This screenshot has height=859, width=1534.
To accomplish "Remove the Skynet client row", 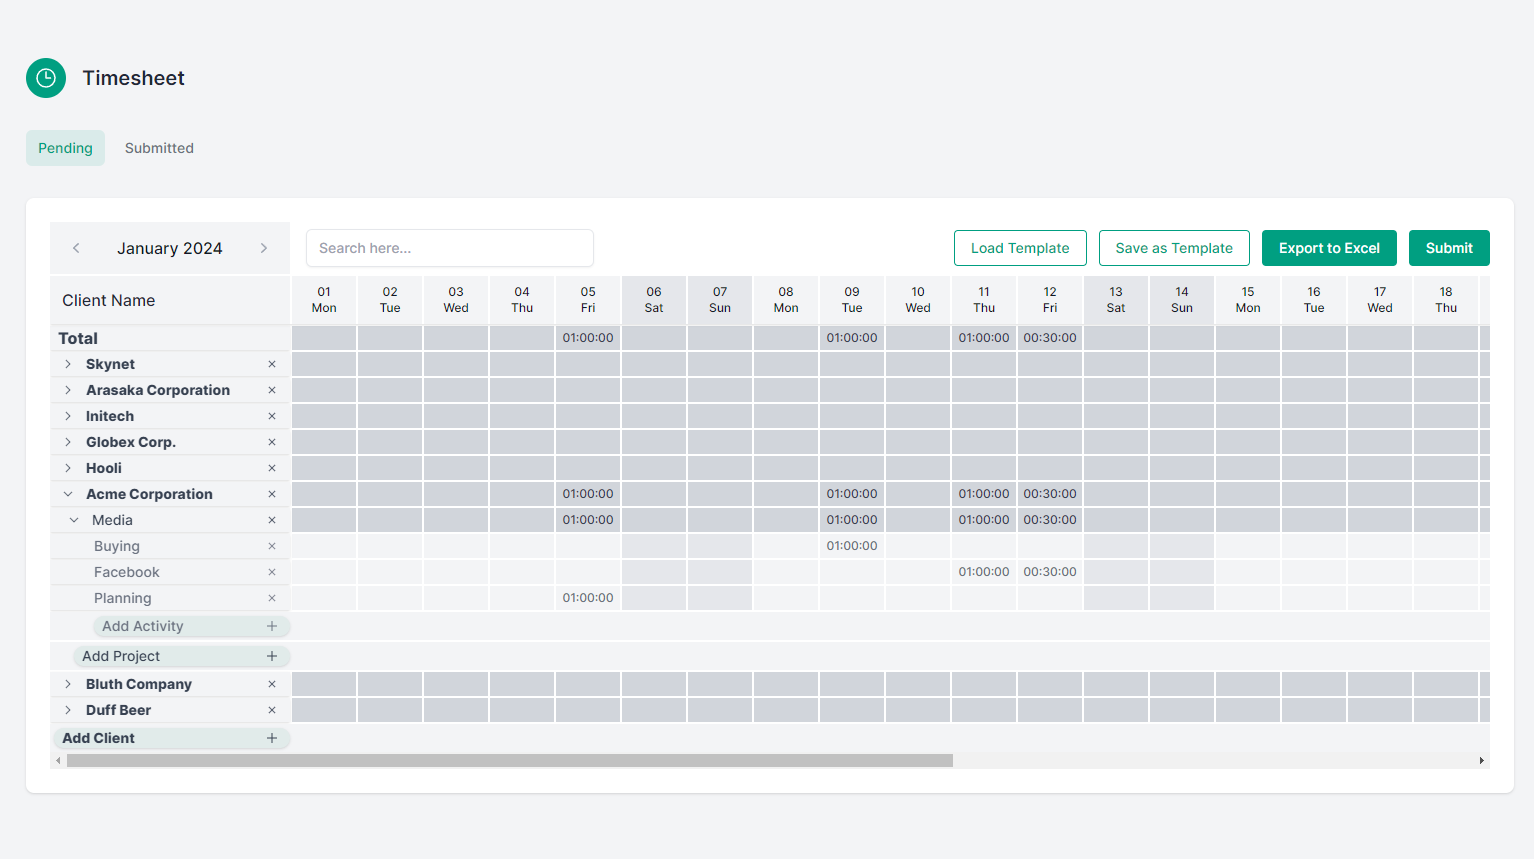I will 271,364.
